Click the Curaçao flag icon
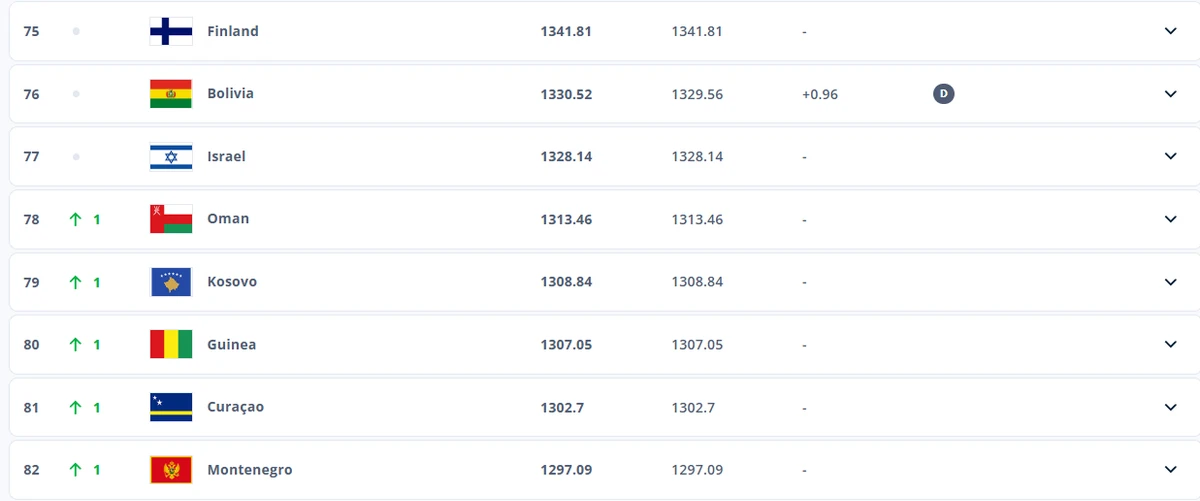This screenshot has height=501, width=1200. pos(171,407)
